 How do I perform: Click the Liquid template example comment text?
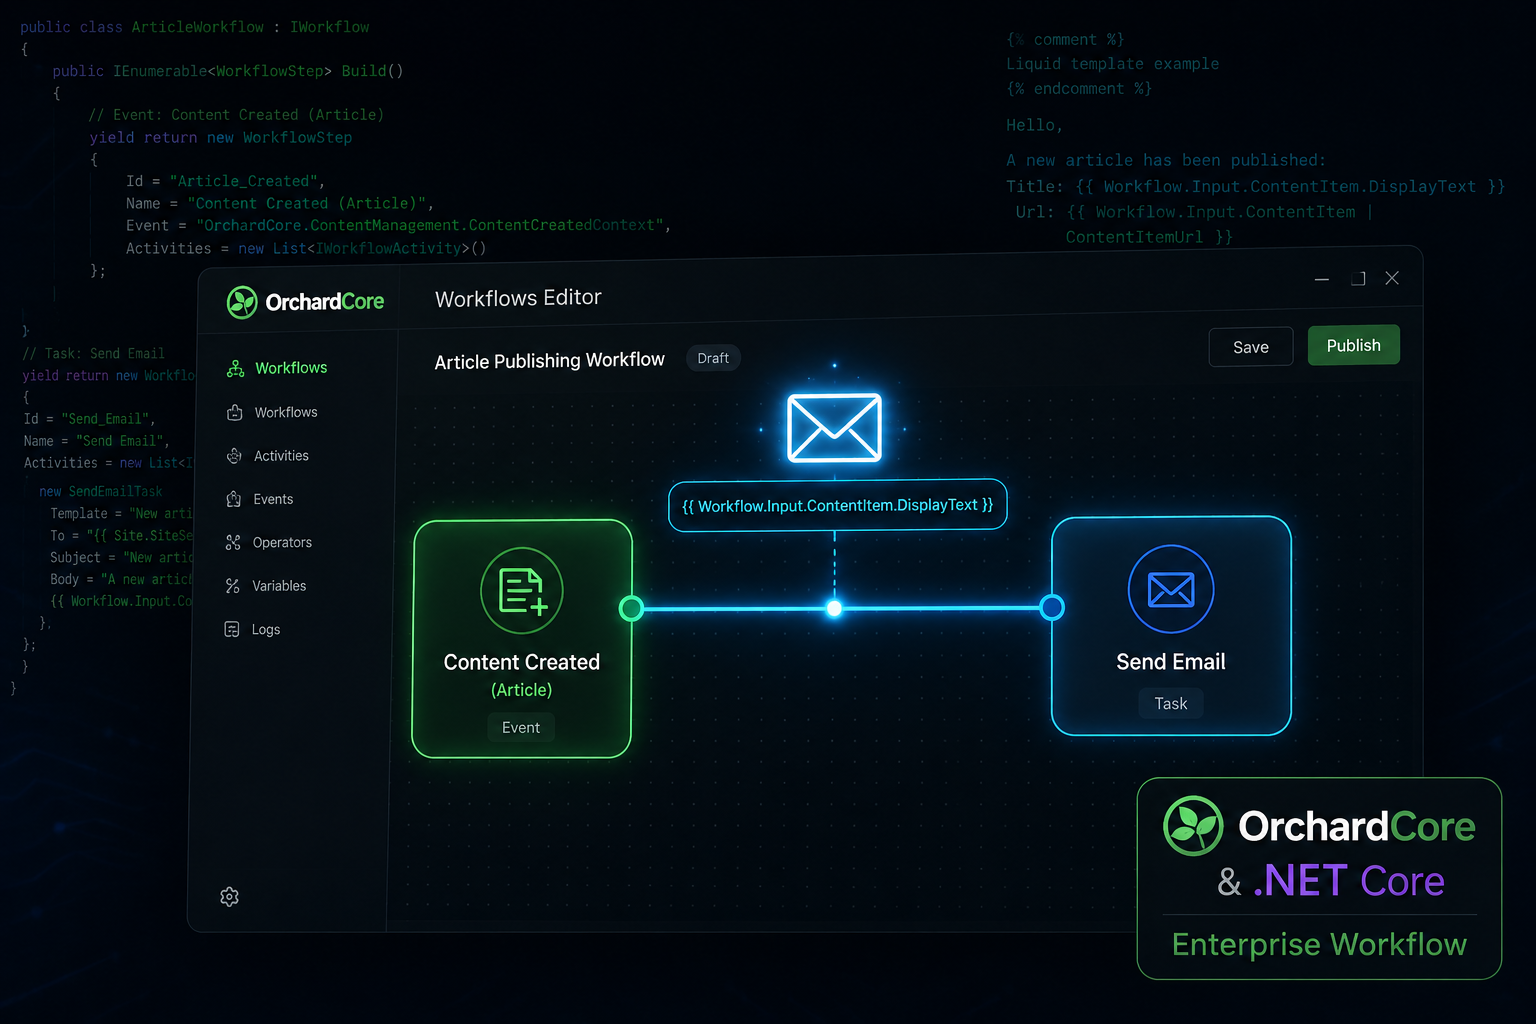(x=1112, y=64)
